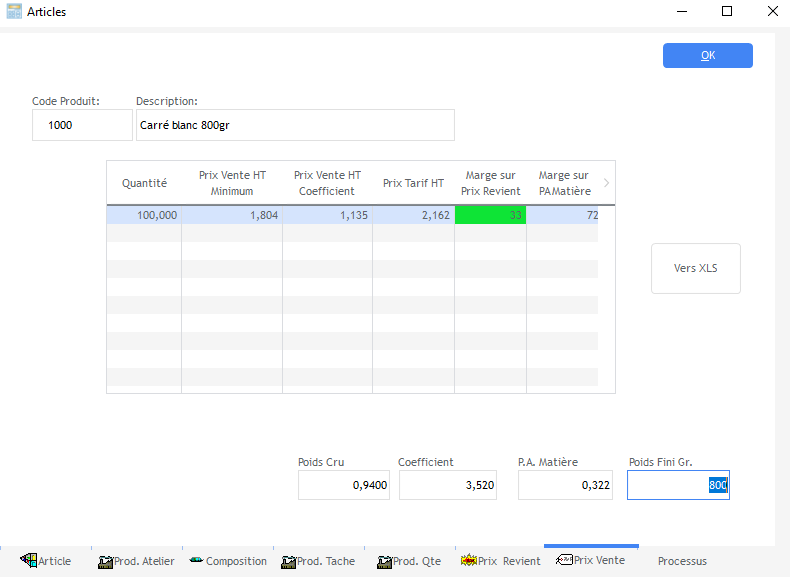
Task: Click the Poids Fini Gr. field
Action: [x=677, y=485]
